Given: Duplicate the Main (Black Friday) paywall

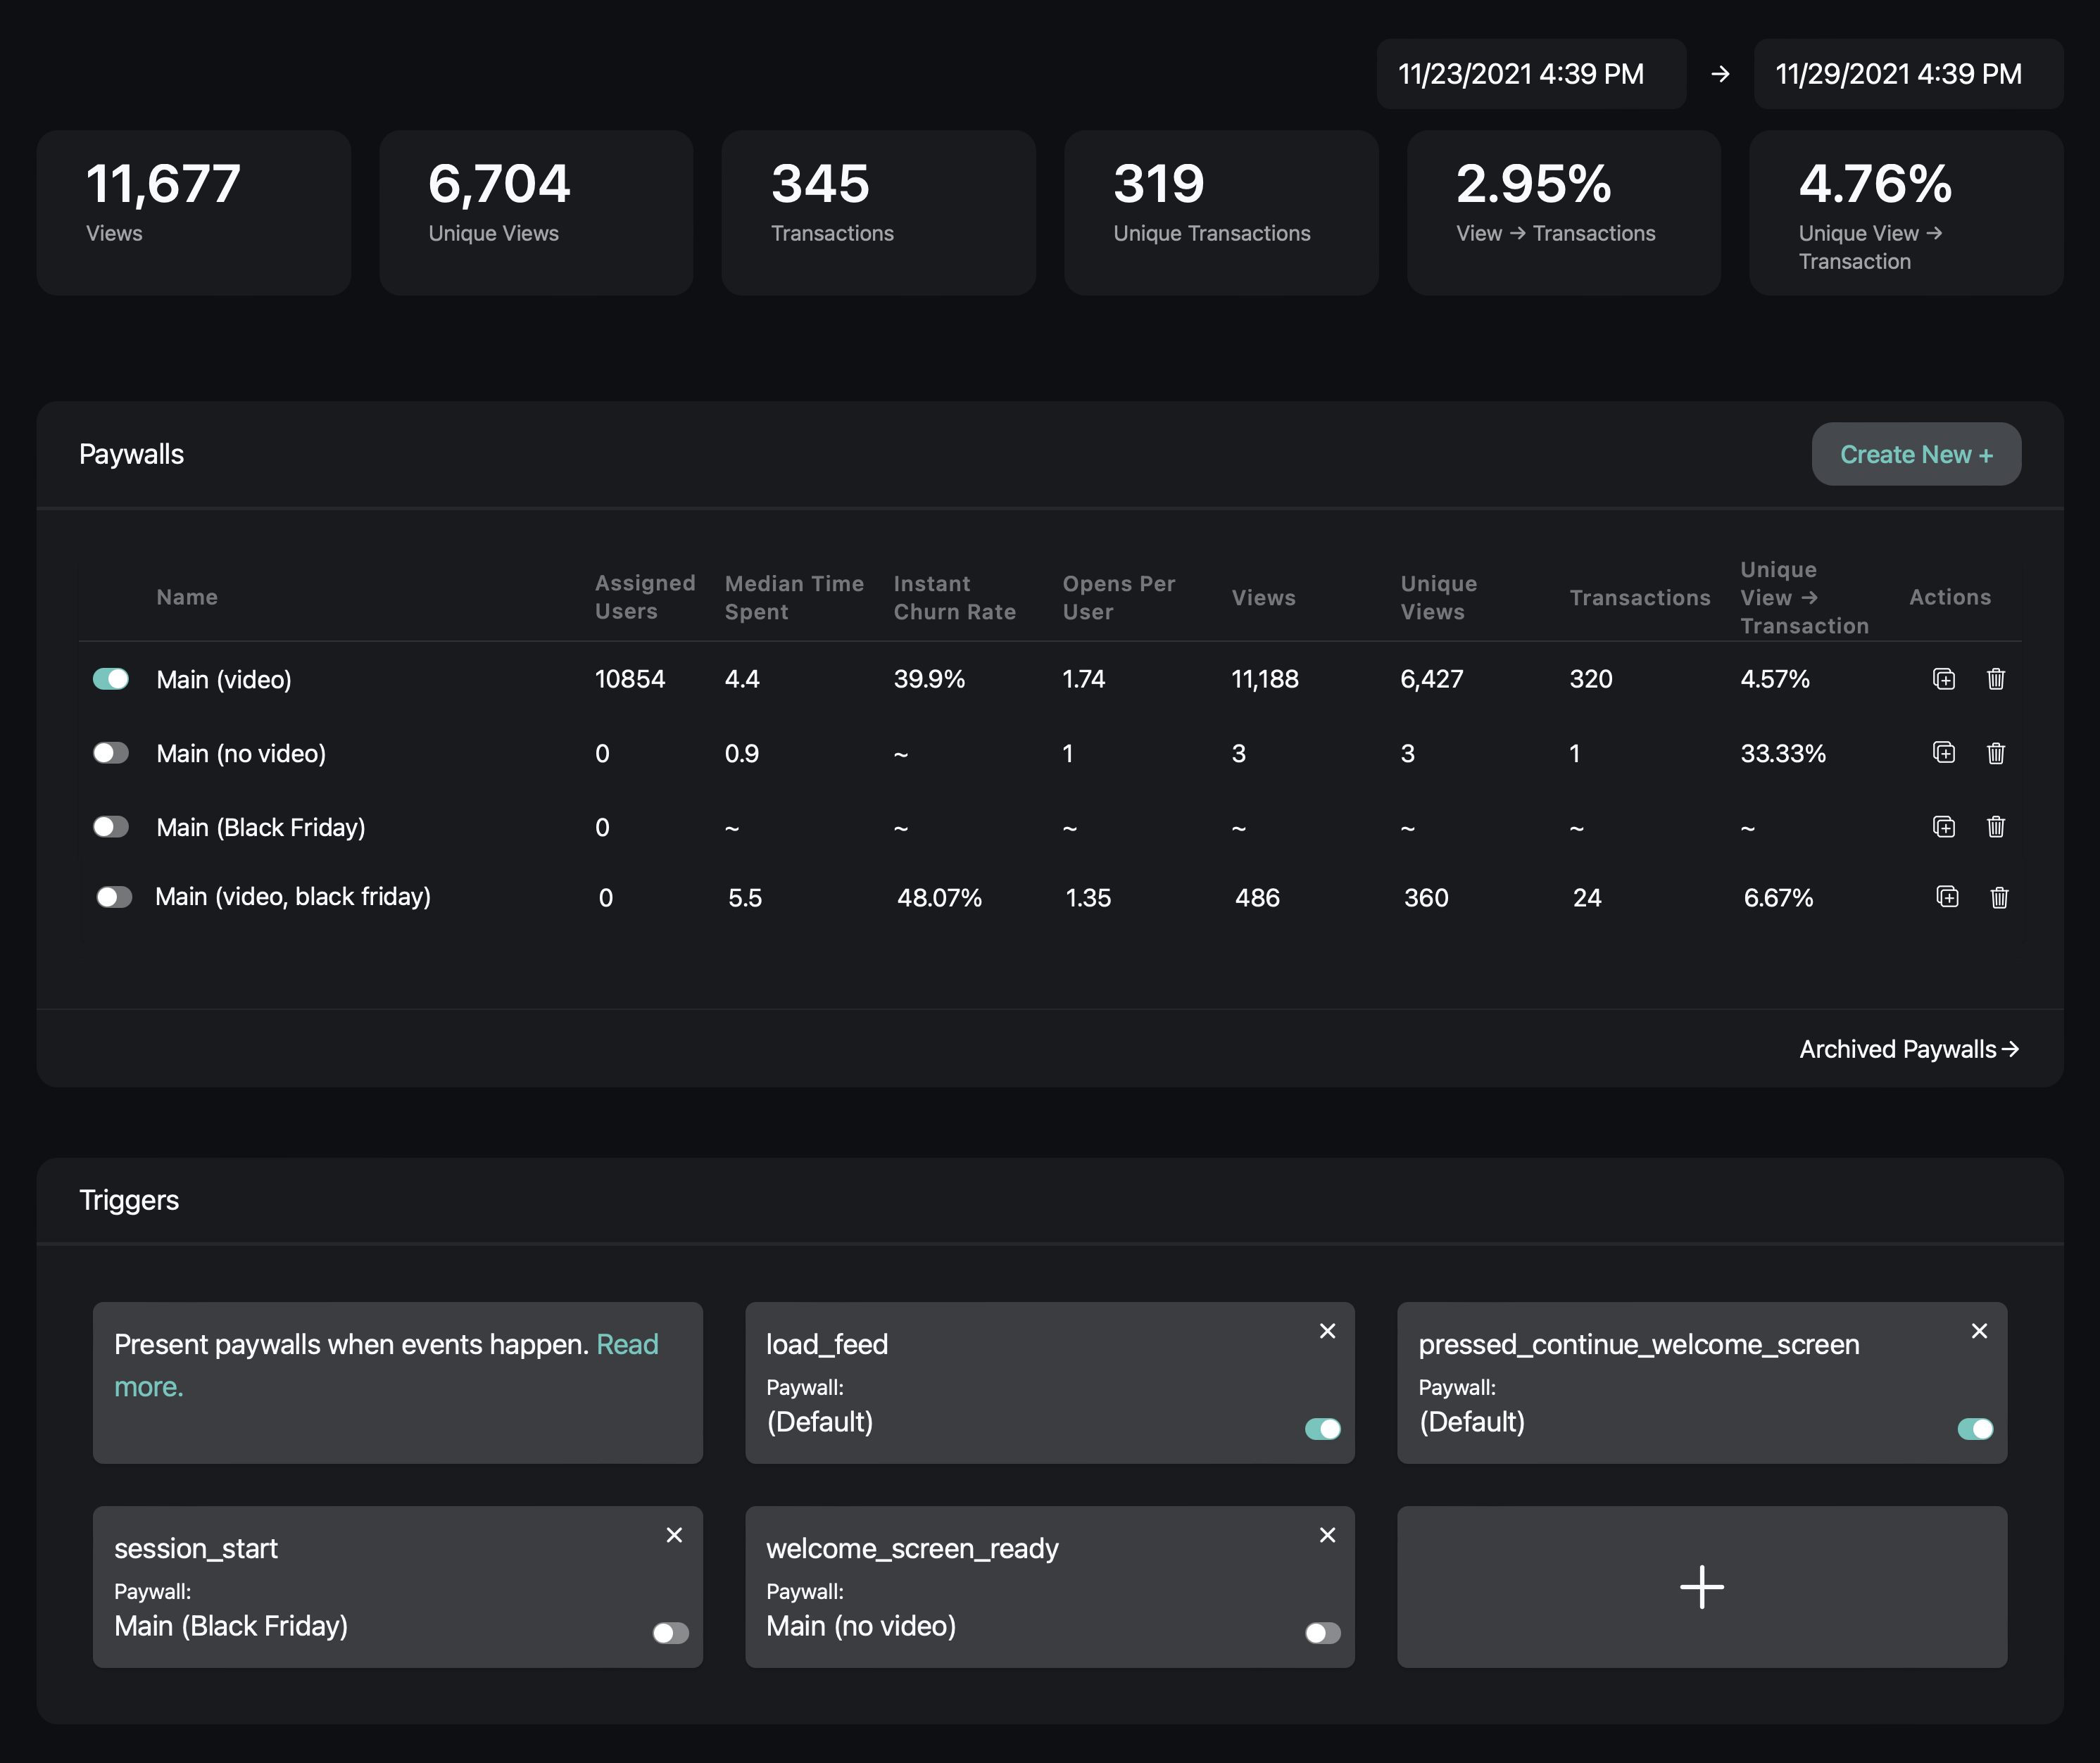Looking at the screenshot, I should (1944, 827).
